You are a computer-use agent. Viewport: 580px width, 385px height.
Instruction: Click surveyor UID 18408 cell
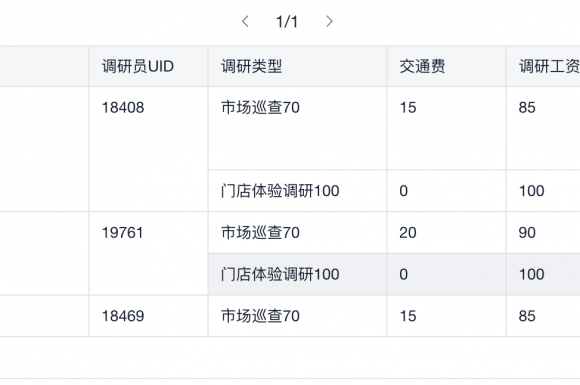pos(123,108)
